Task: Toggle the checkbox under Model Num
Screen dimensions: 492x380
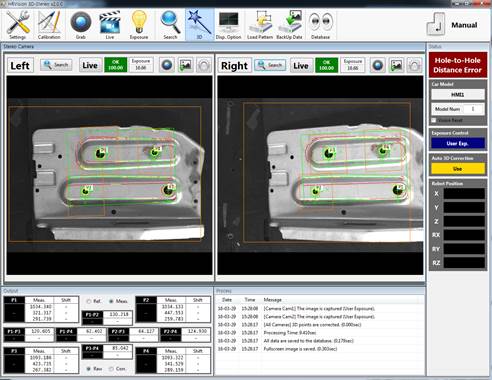Action: pyautogui.click(x=434, y=120)
